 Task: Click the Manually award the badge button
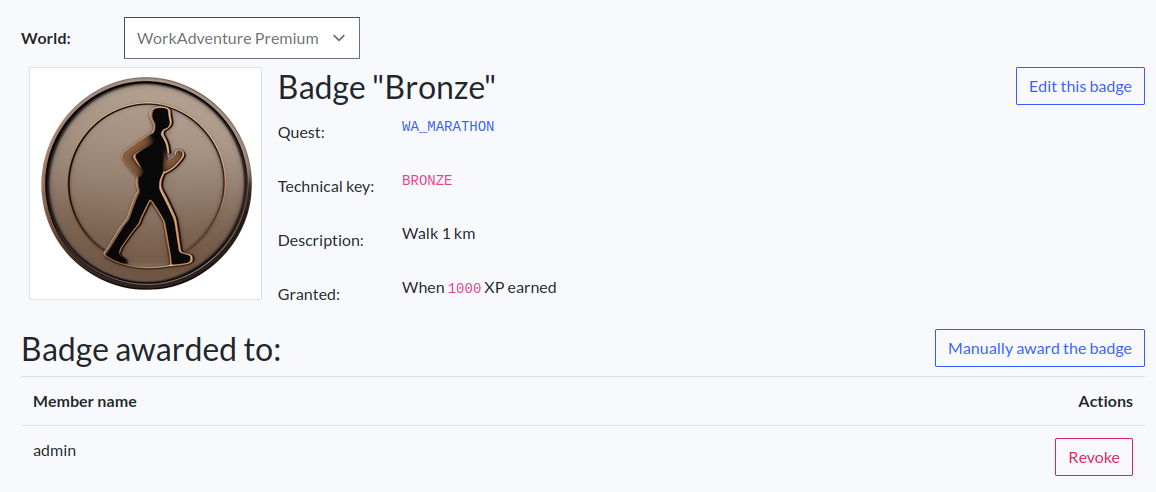click(1039, 348)
